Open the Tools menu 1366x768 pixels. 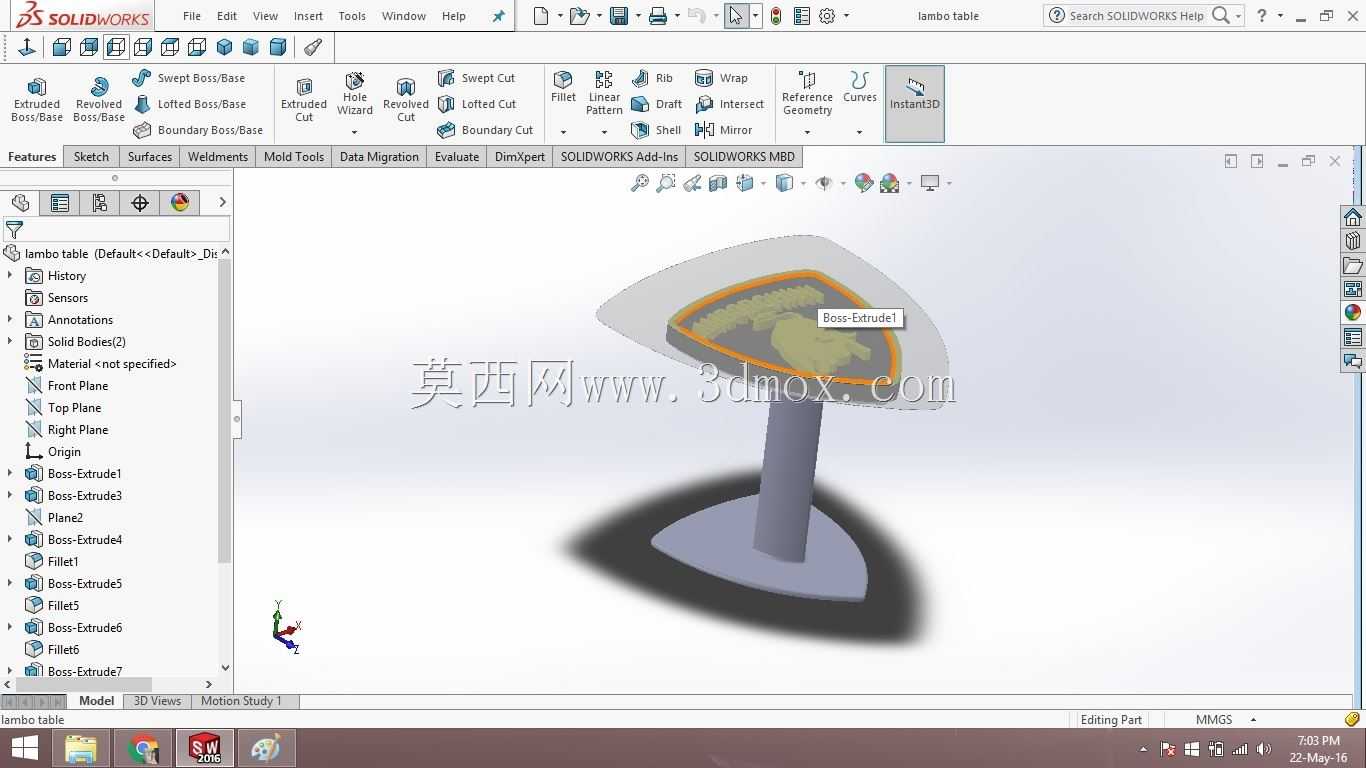coord(352,16)
